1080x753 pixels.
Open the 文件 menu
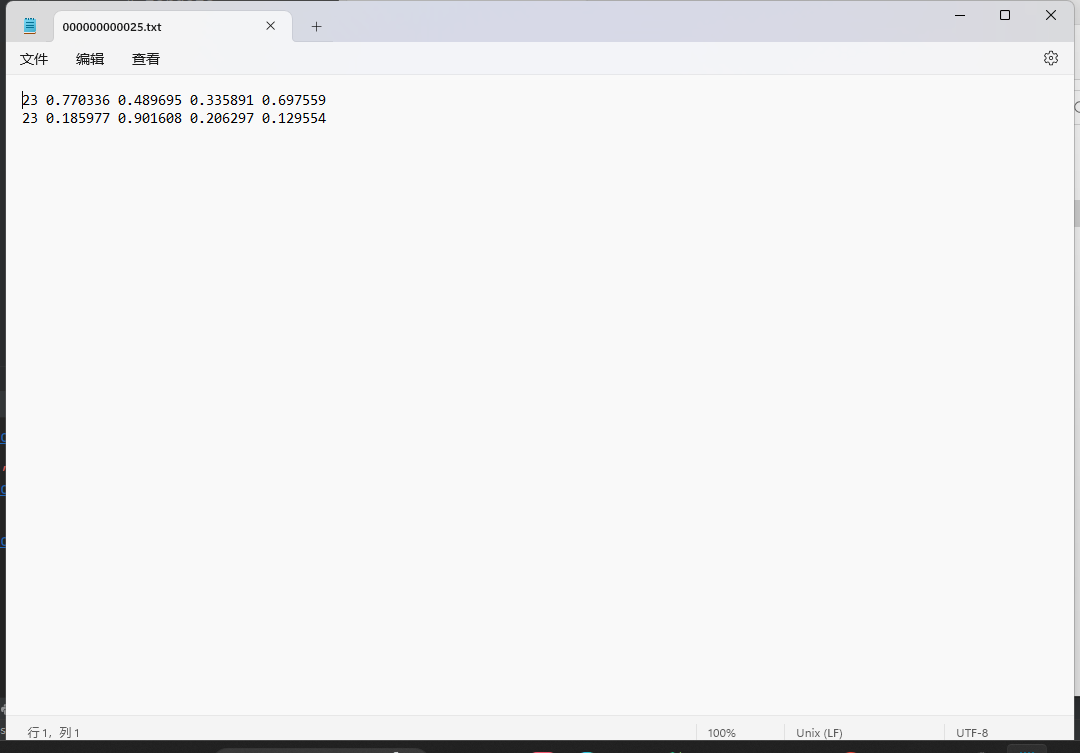click(x=34, y=59)
